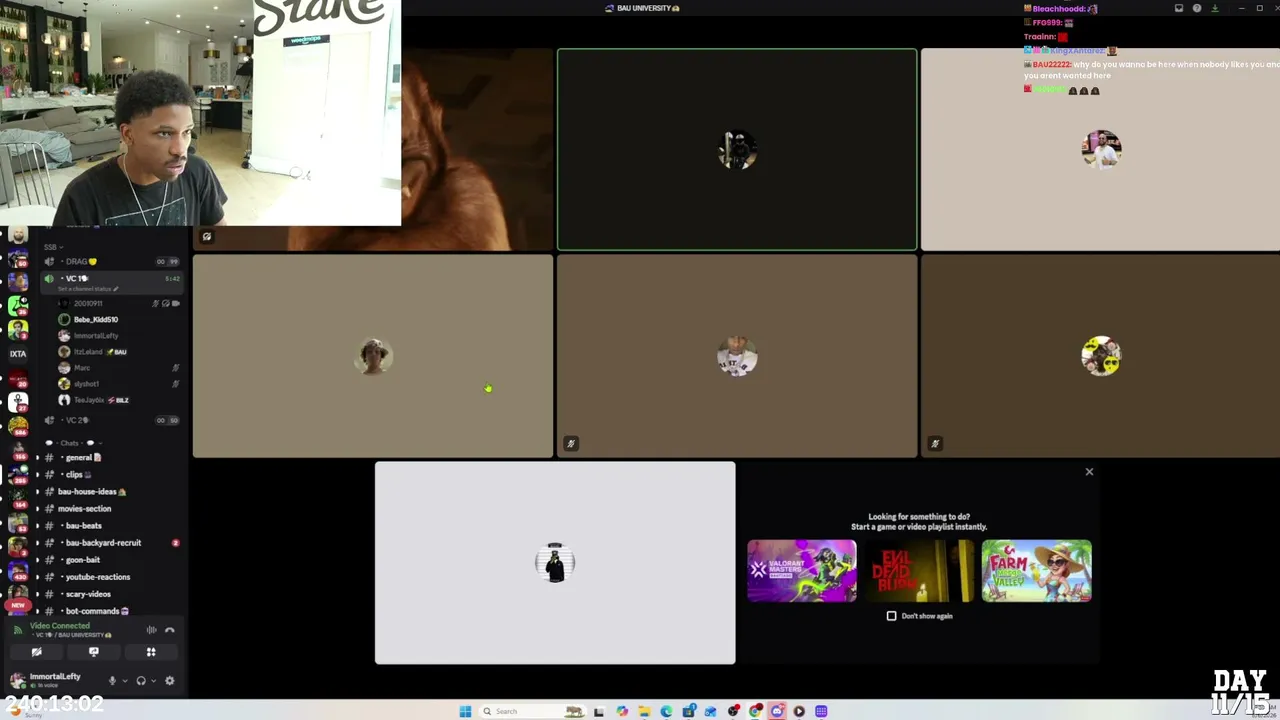
Task: Expand bau-beats thread arrow
Action: click(x=38, y=526)
